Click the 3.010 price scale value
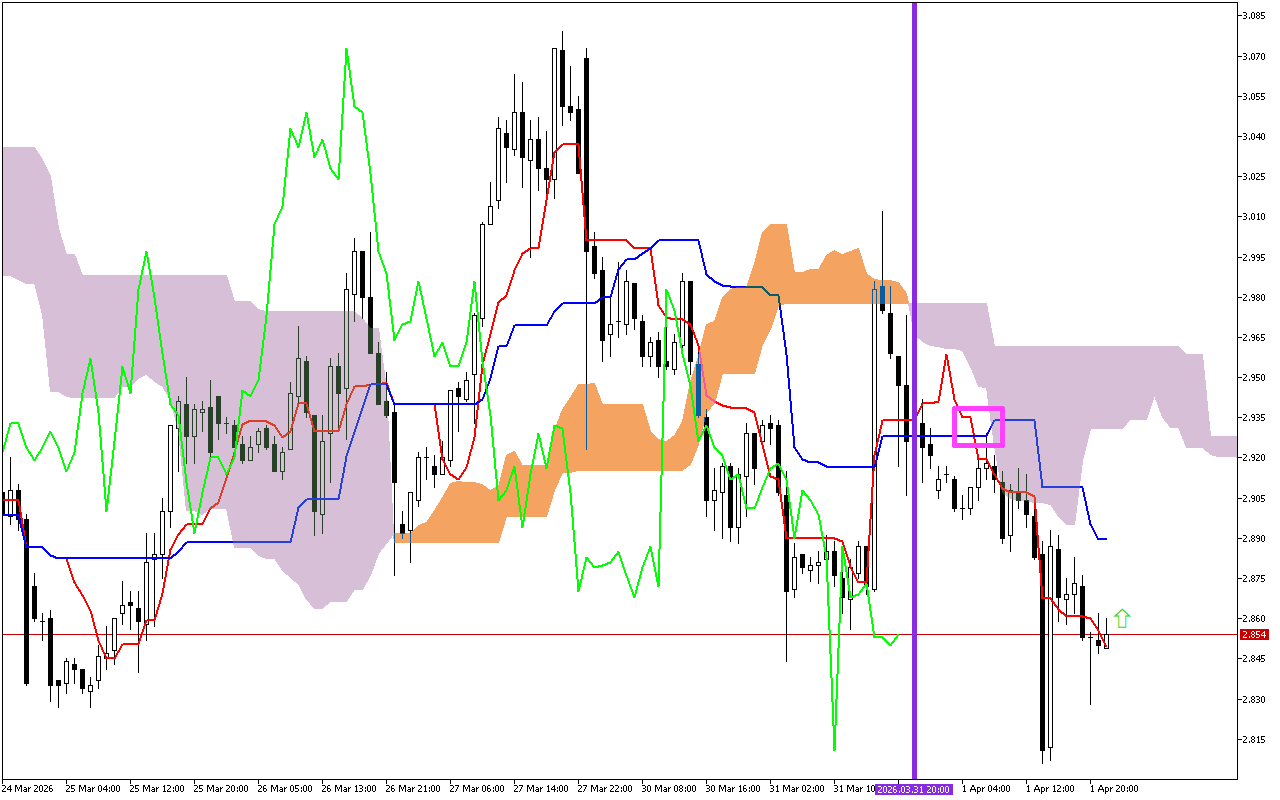1280x800 pixels. coord(1254,216)
